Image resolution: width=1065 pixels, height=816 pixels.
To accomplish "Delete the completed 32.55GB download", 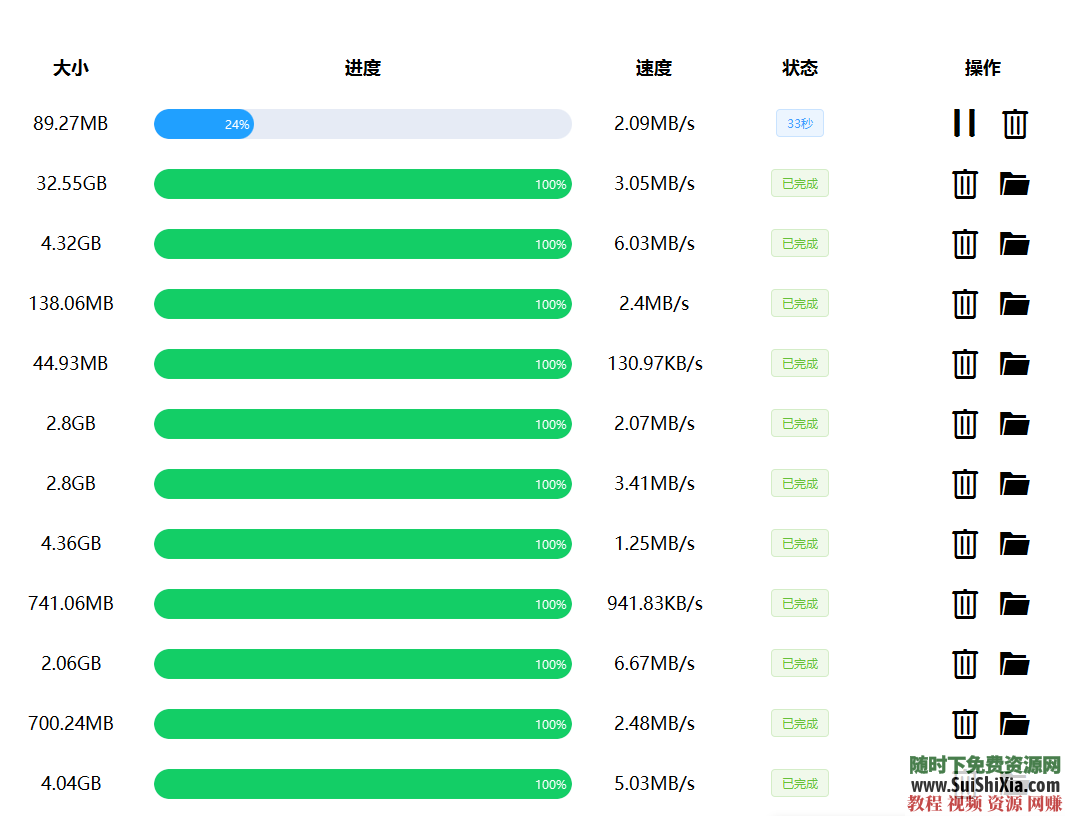I will coord(964,184).
